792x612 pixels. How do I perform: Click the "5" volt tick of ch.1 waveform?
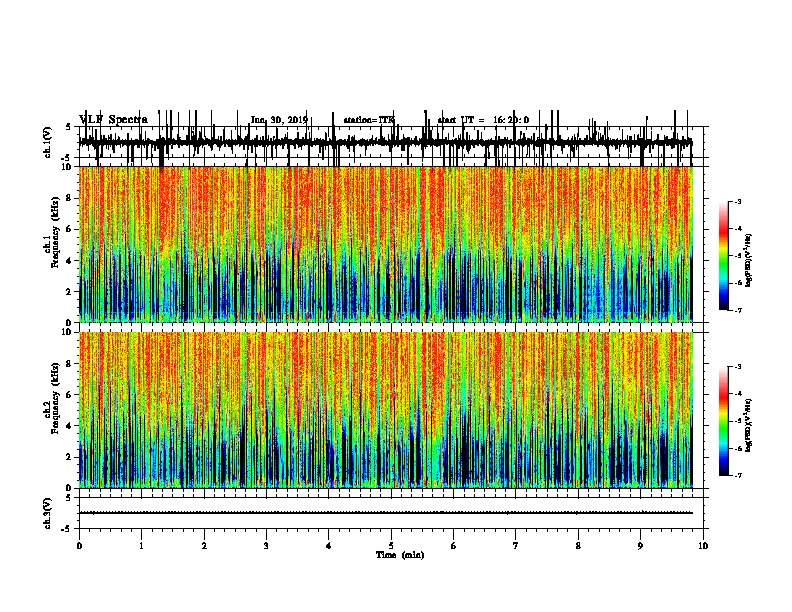68,127
